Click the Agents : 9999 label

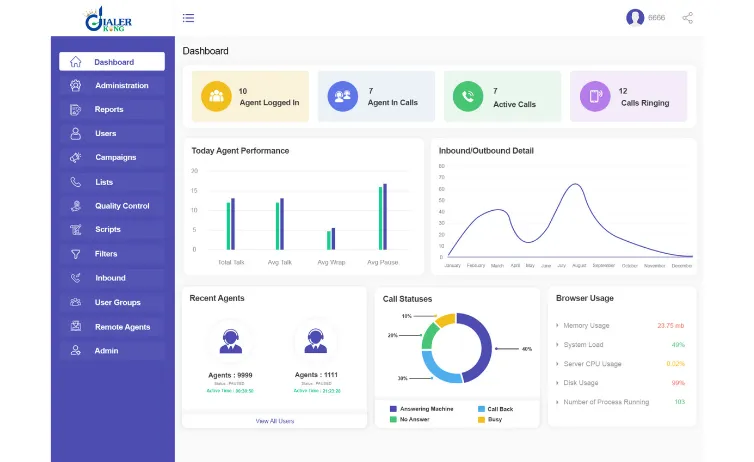click(230, 375)
